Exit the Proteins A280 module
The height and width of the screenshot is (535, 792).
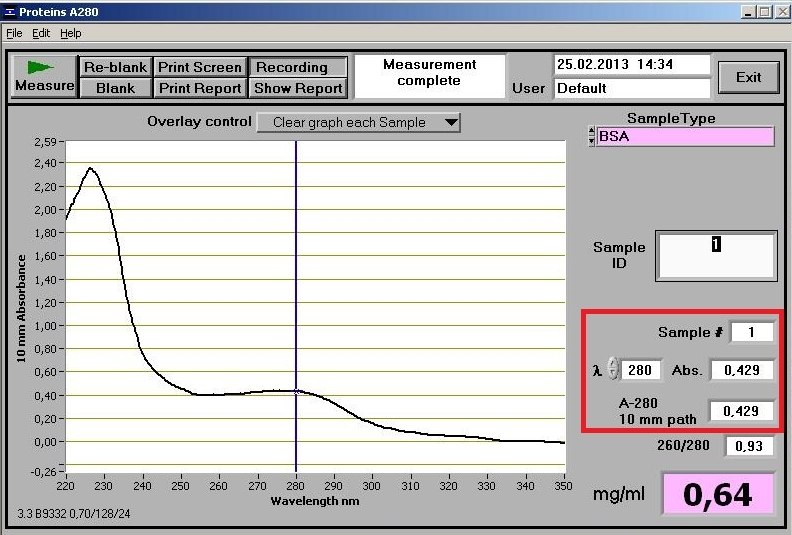(x=748, y=77)
